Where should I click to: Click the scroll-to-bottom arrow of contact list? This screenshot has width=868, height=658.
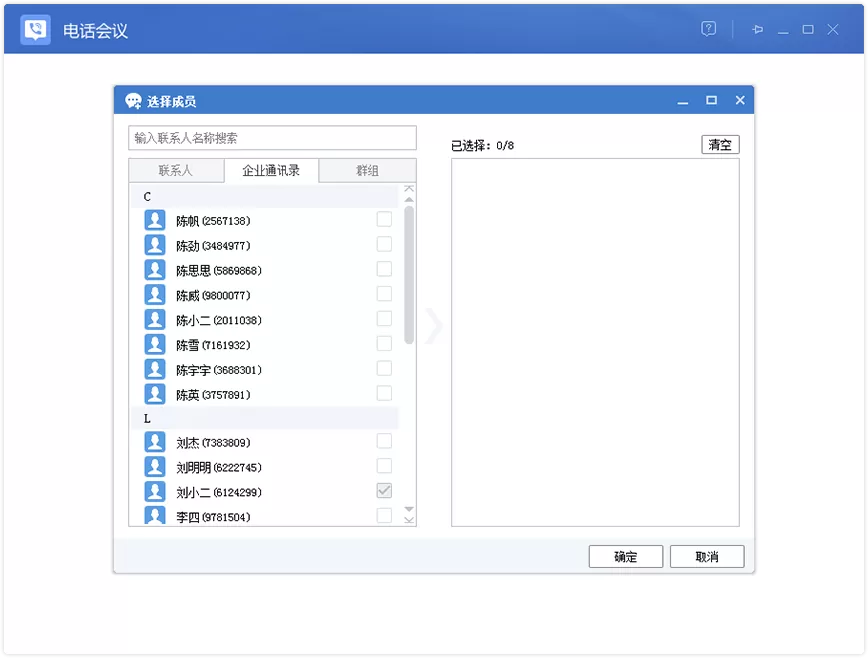[409, 520]
